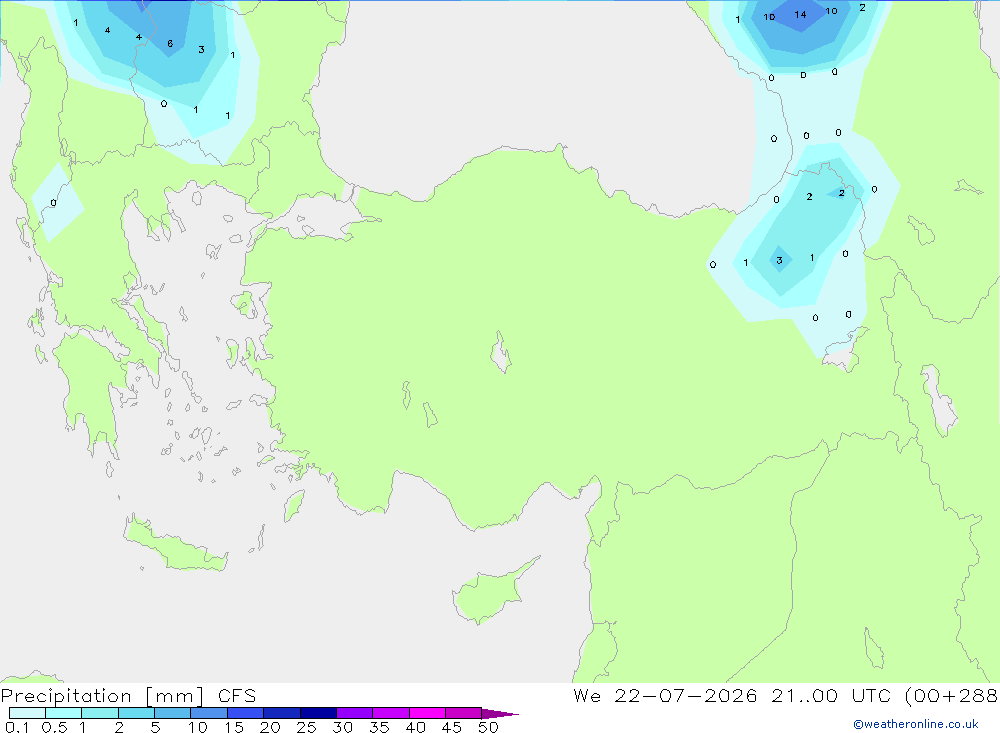Click the precipitation value '6' on the map

pos(170,43)
